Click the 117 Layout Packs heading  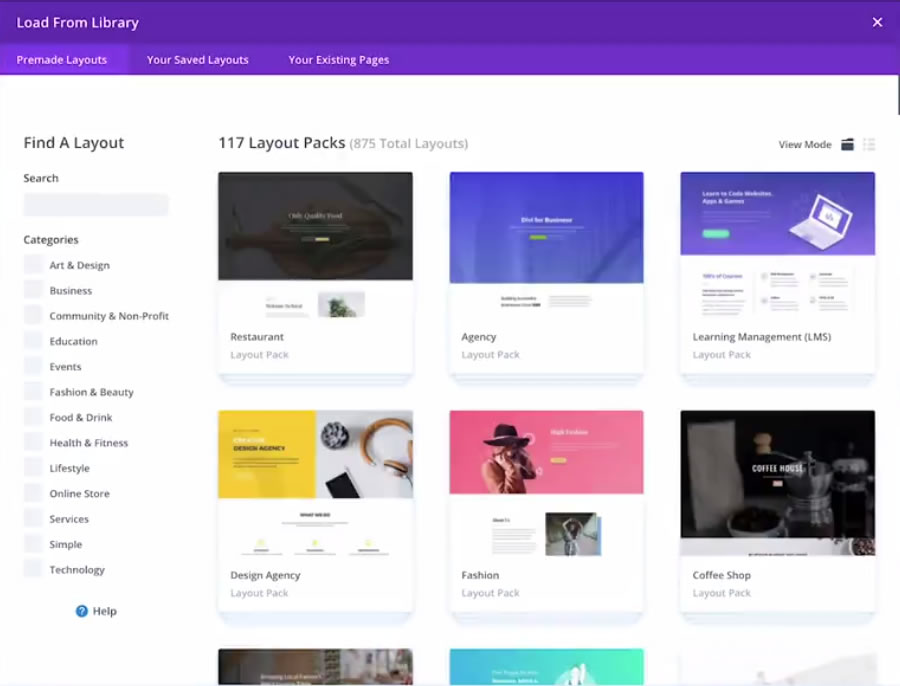(x=282, y=143)
